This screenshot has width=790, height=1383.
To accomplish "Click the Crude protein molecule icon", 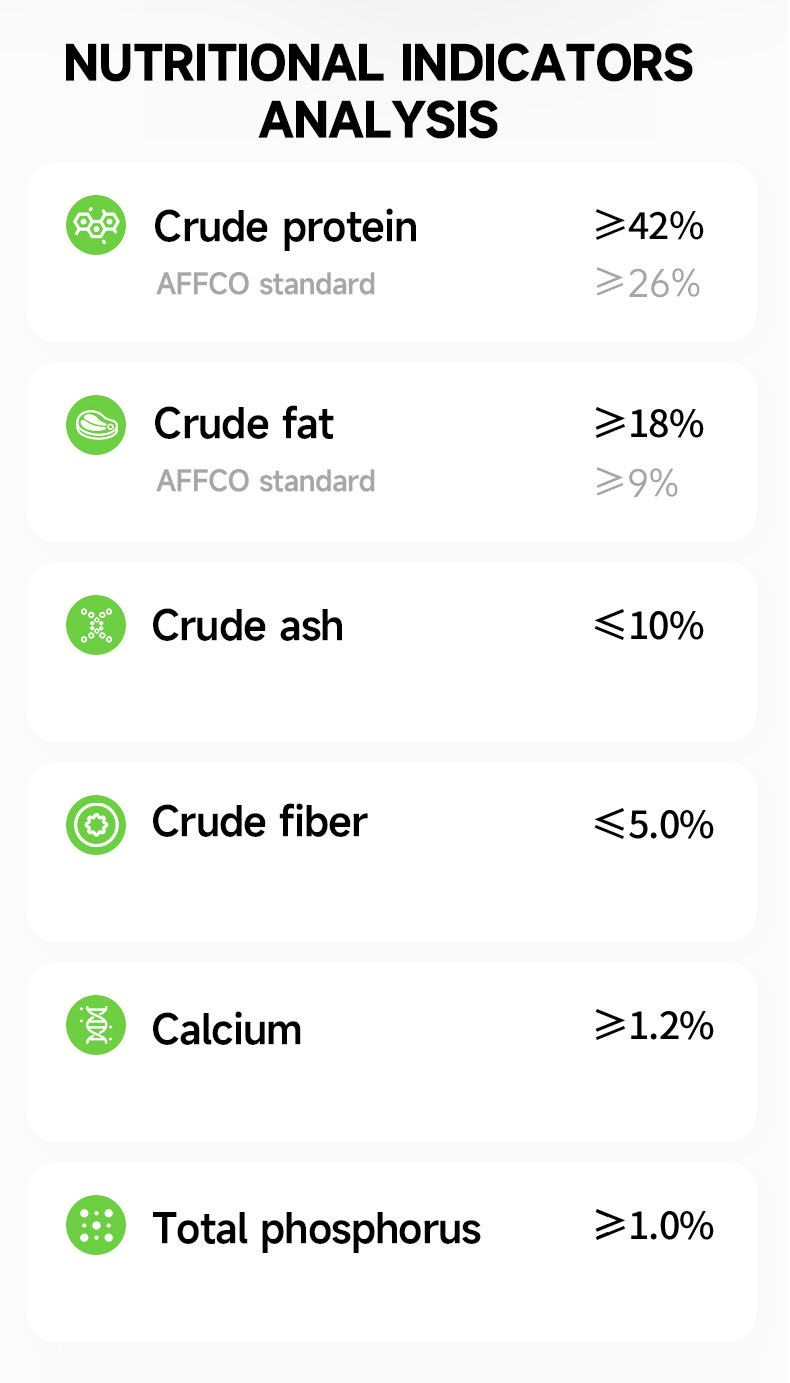I will [96, 225].
